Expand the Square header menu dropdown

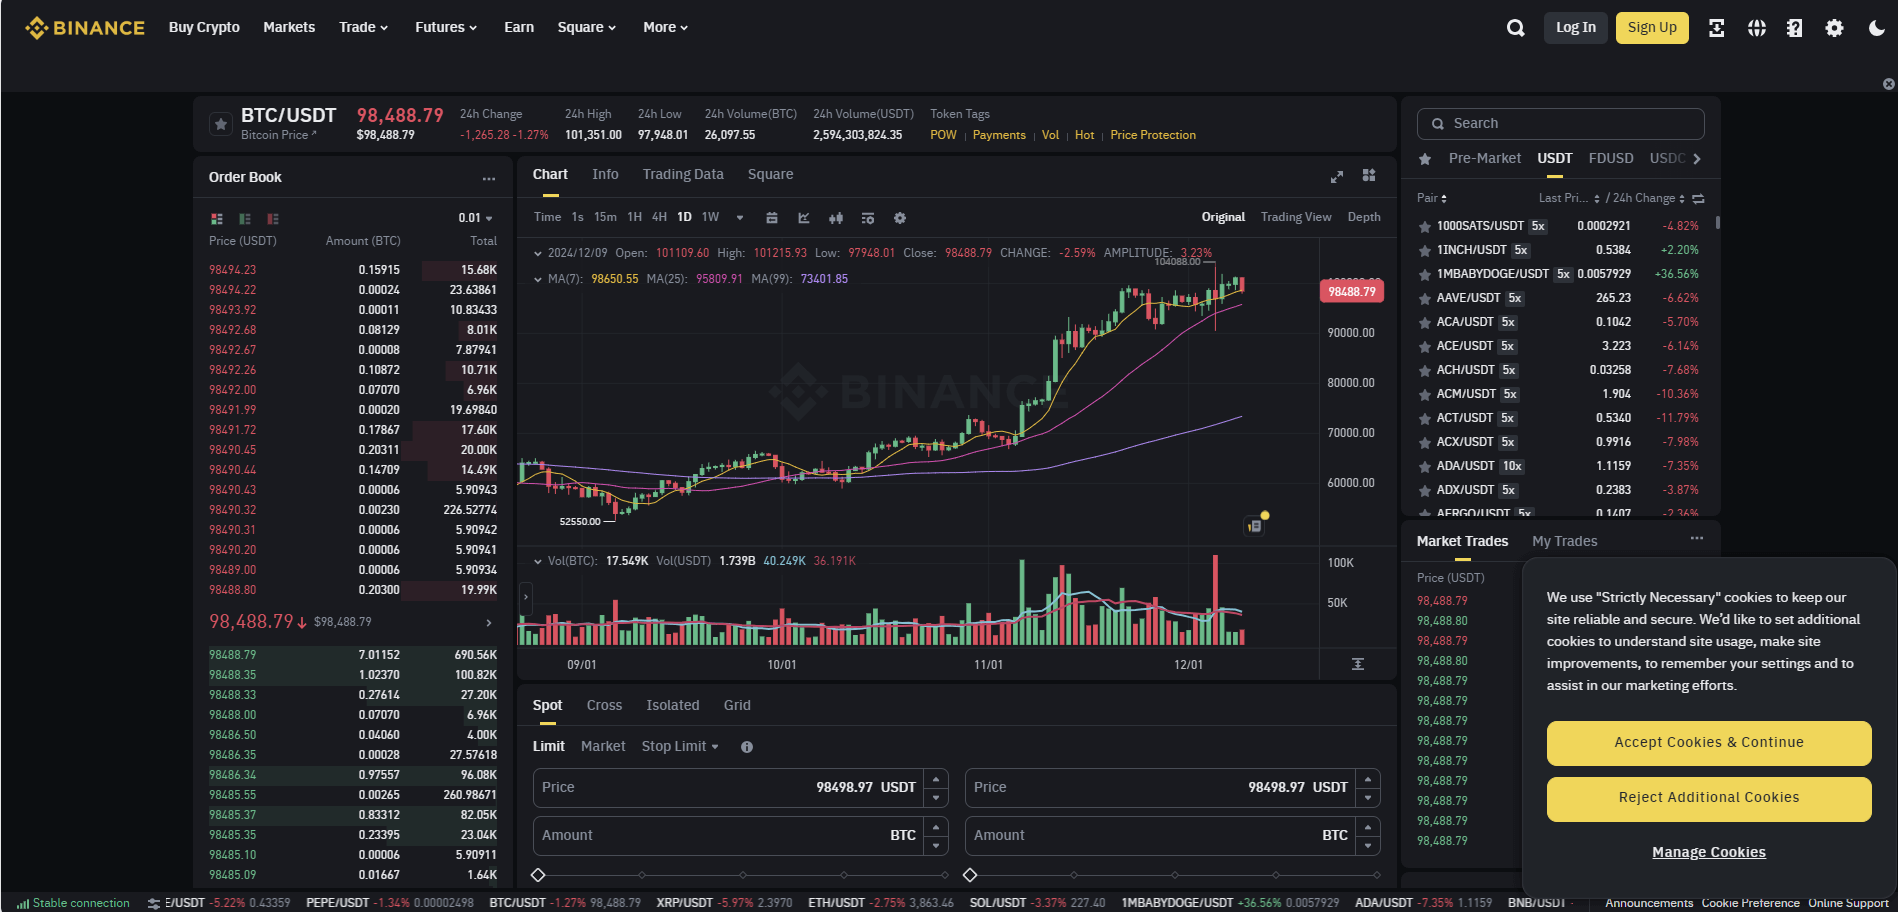(586, 28)
